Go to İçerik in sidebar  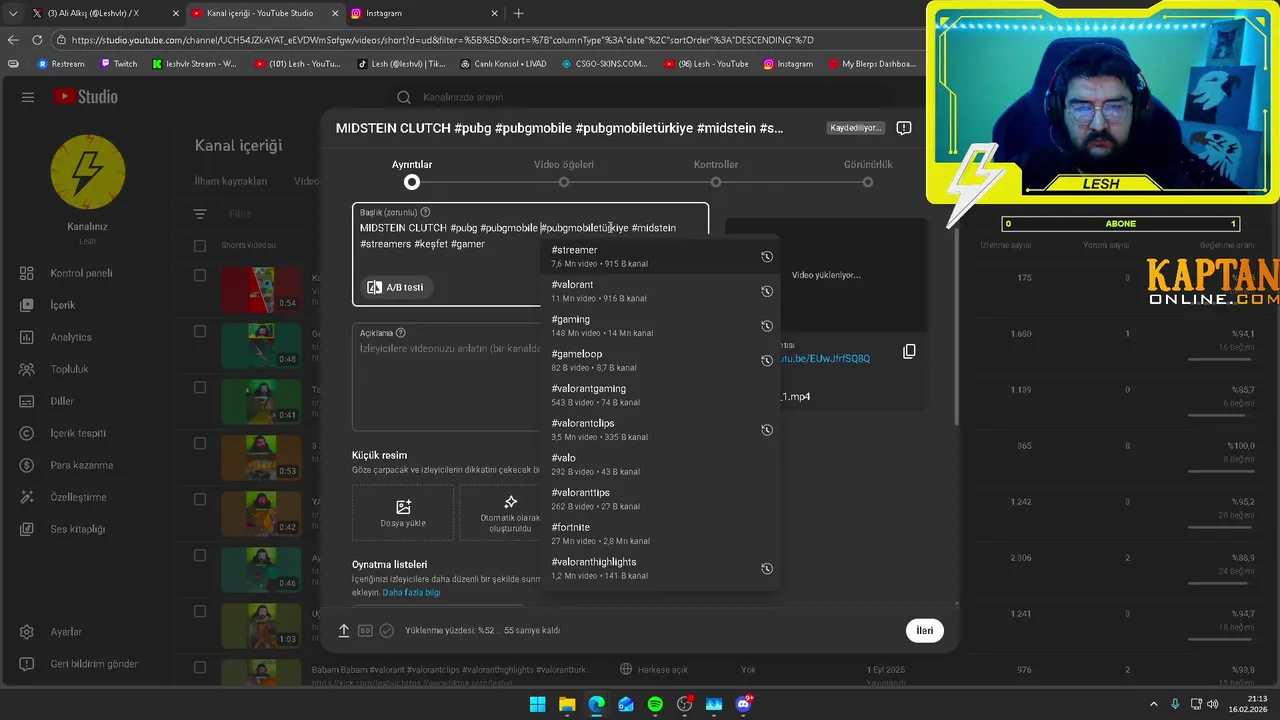tap(62, 305)
